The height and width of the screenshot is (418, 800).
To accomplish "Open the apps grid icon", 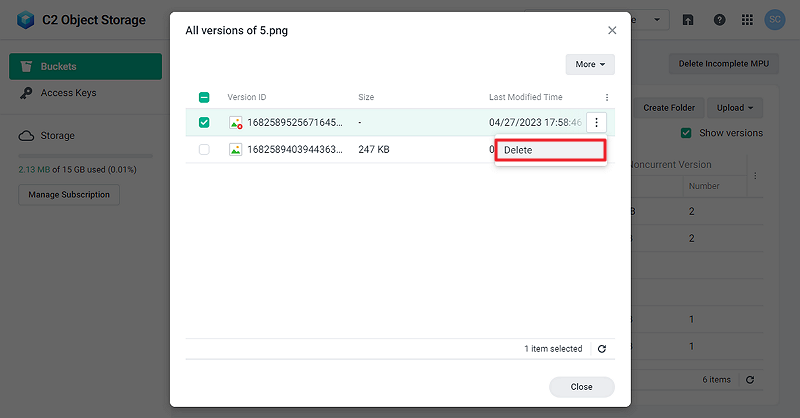I will pos(747,20).
